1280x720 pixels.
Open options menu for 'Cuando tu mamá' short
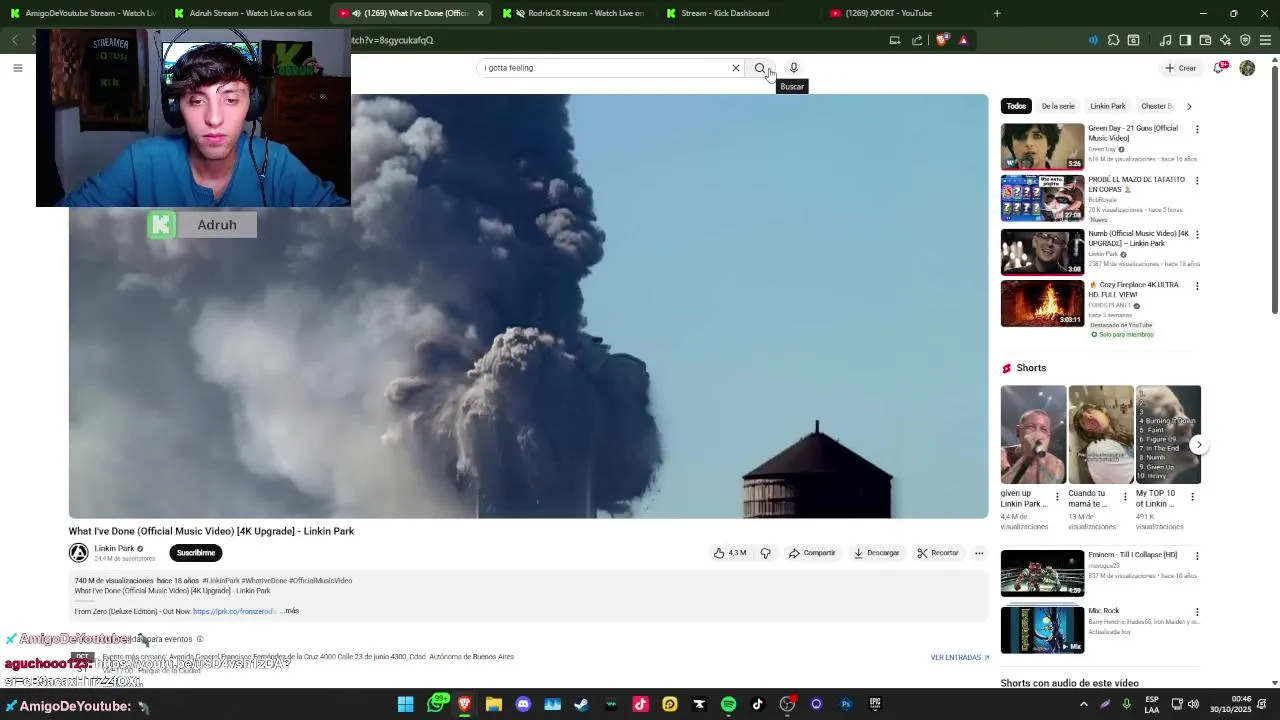click(1125, 497)
